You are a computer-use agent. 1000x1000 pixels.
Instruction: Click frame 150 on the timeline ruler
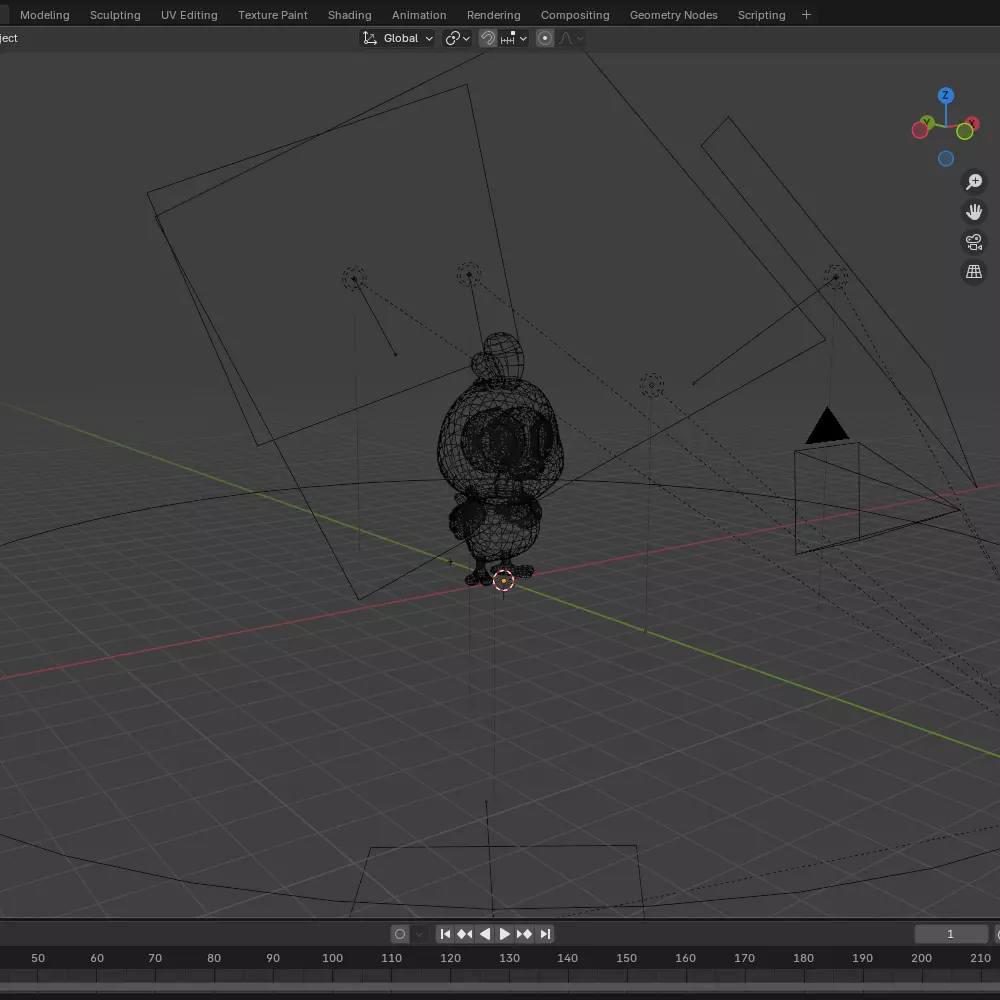coord(626,958)
